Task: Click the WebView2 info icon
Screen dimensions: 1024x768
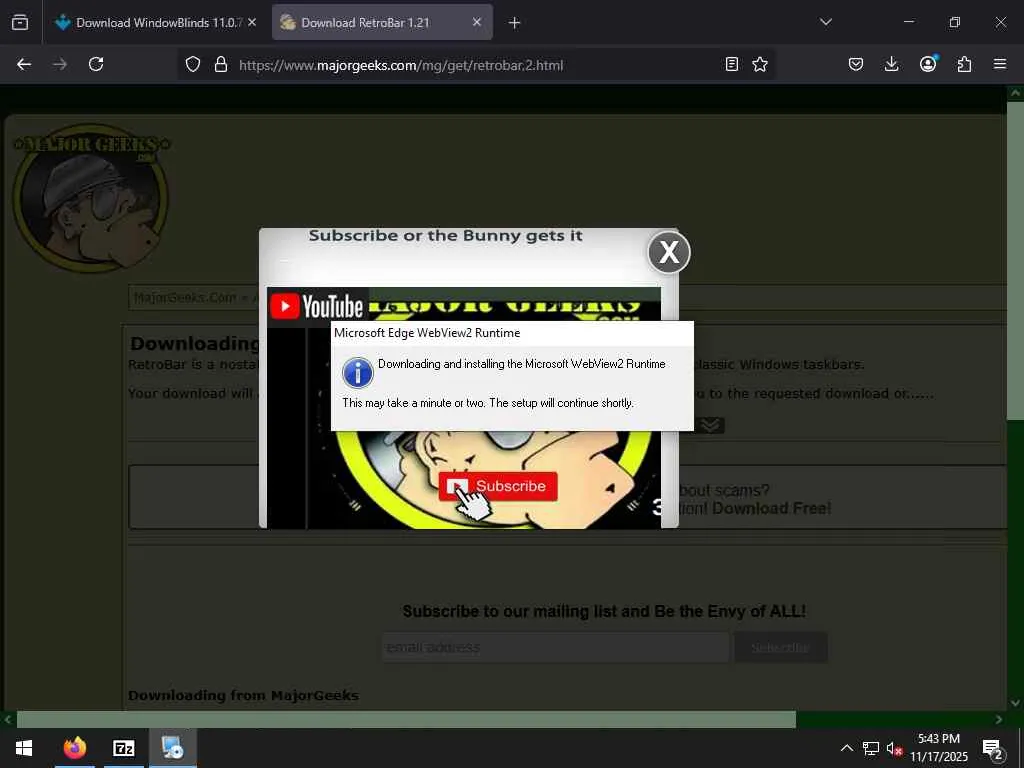Action: coord(358,373)
